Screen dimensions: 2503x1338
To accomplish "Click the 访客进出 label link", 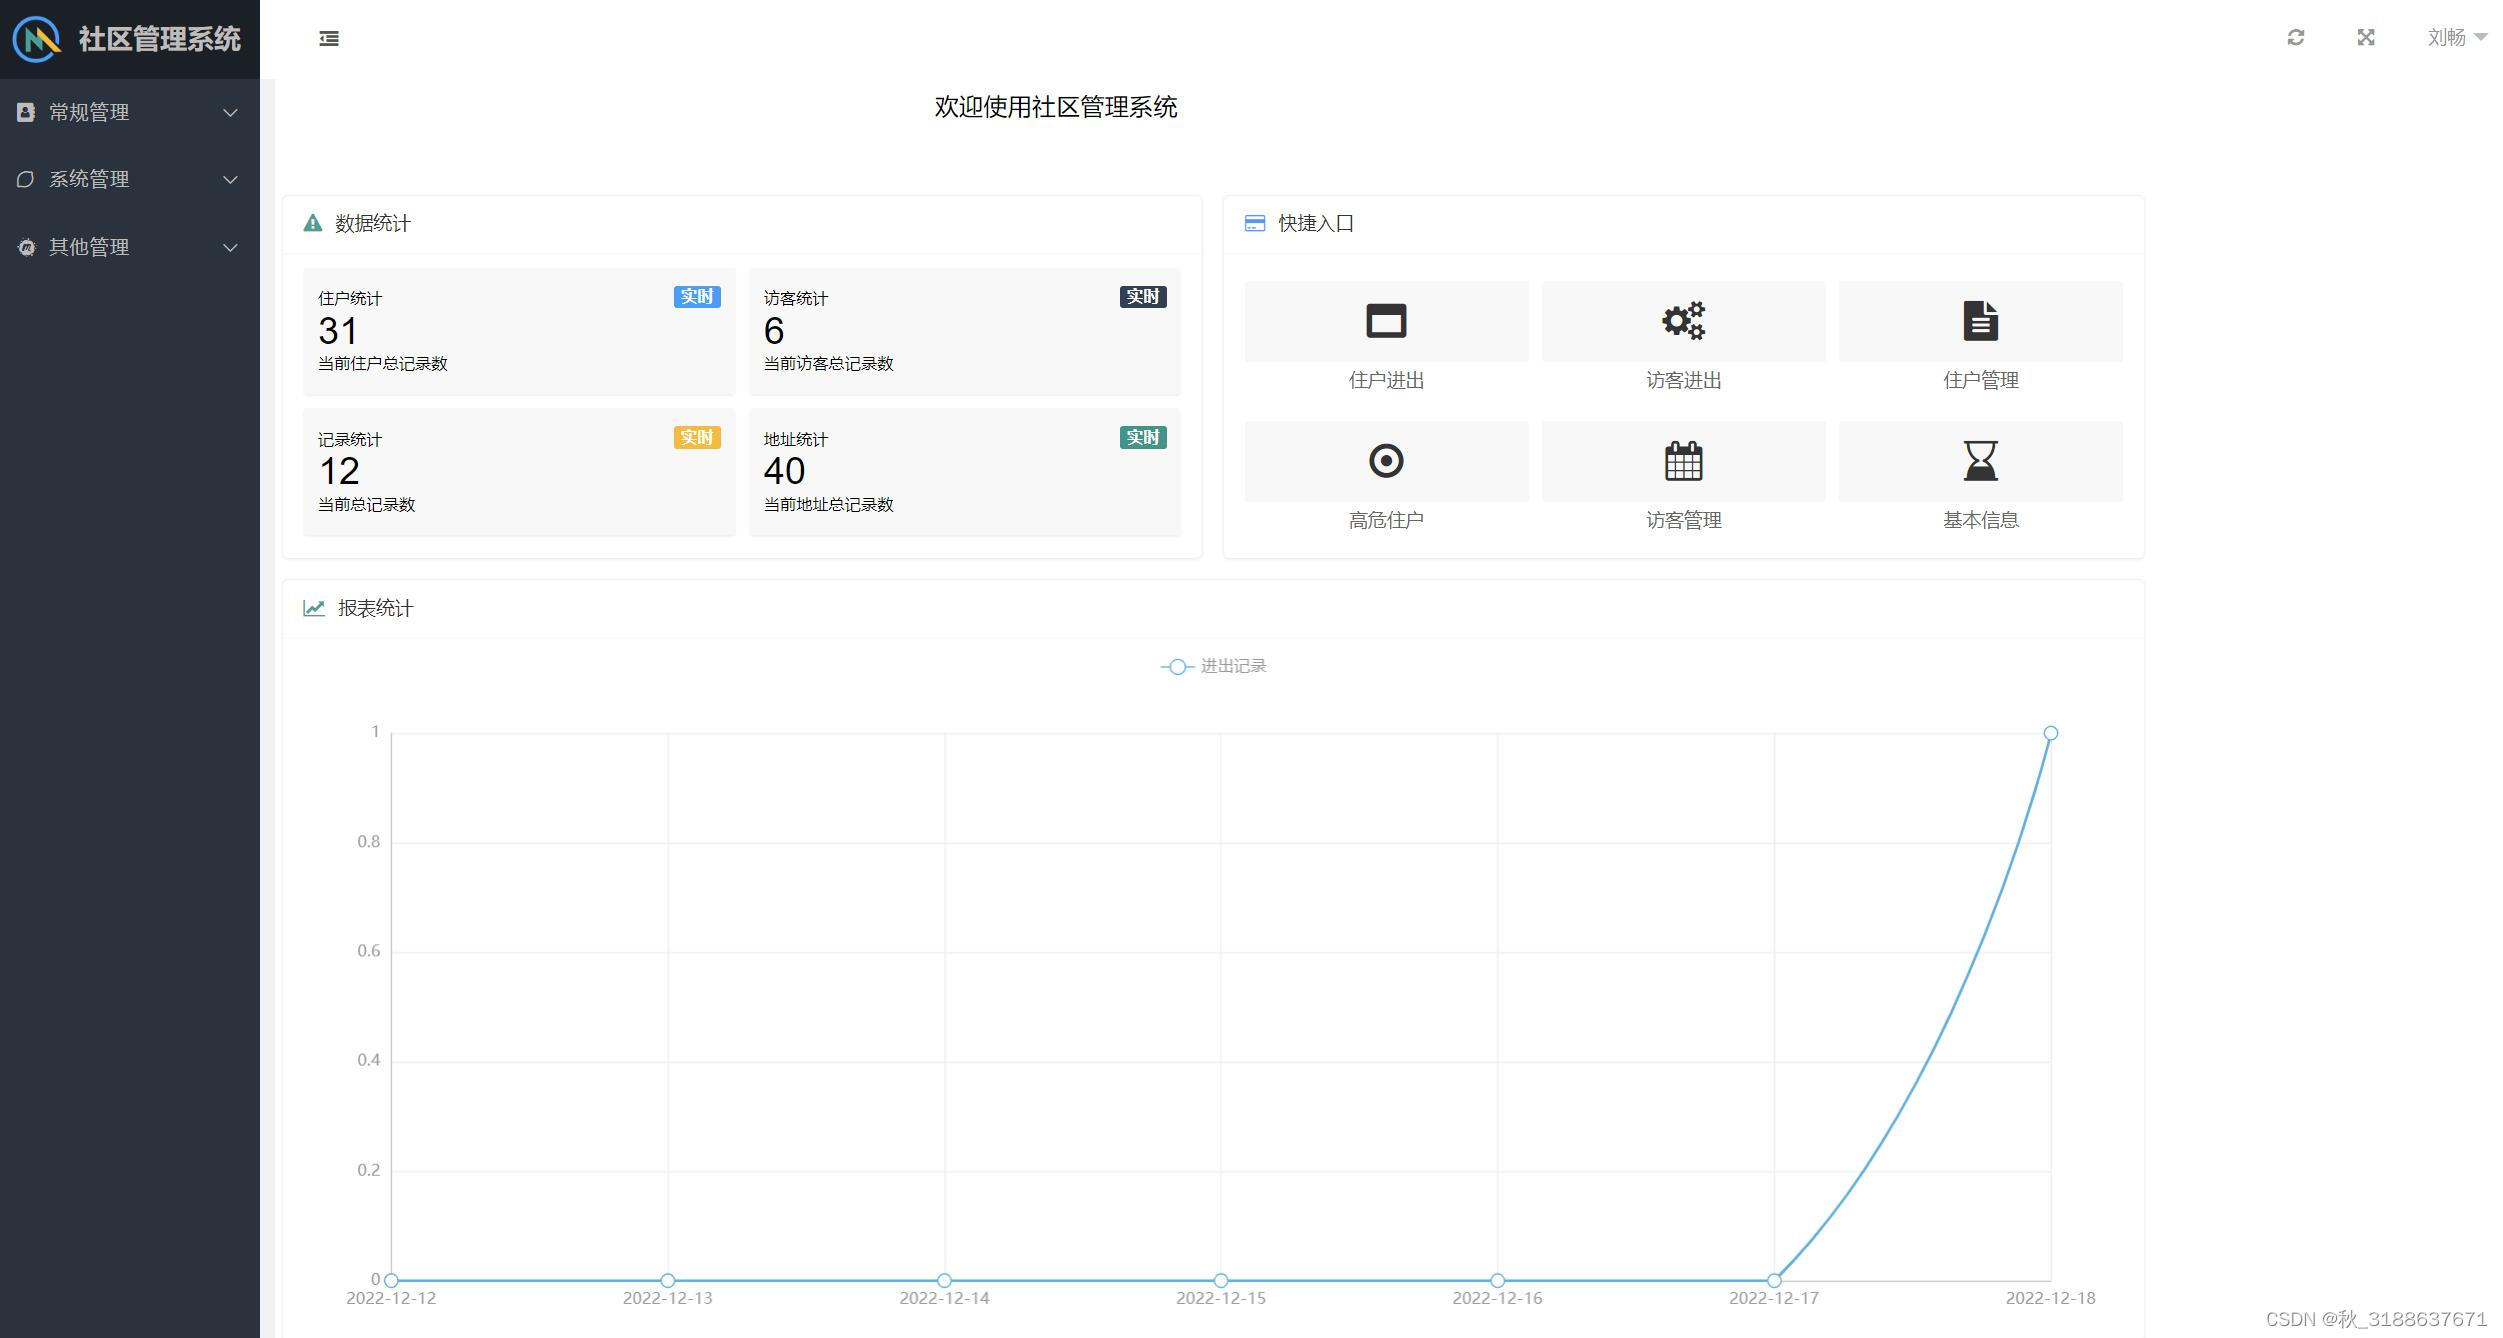I will pos(1683,380).
